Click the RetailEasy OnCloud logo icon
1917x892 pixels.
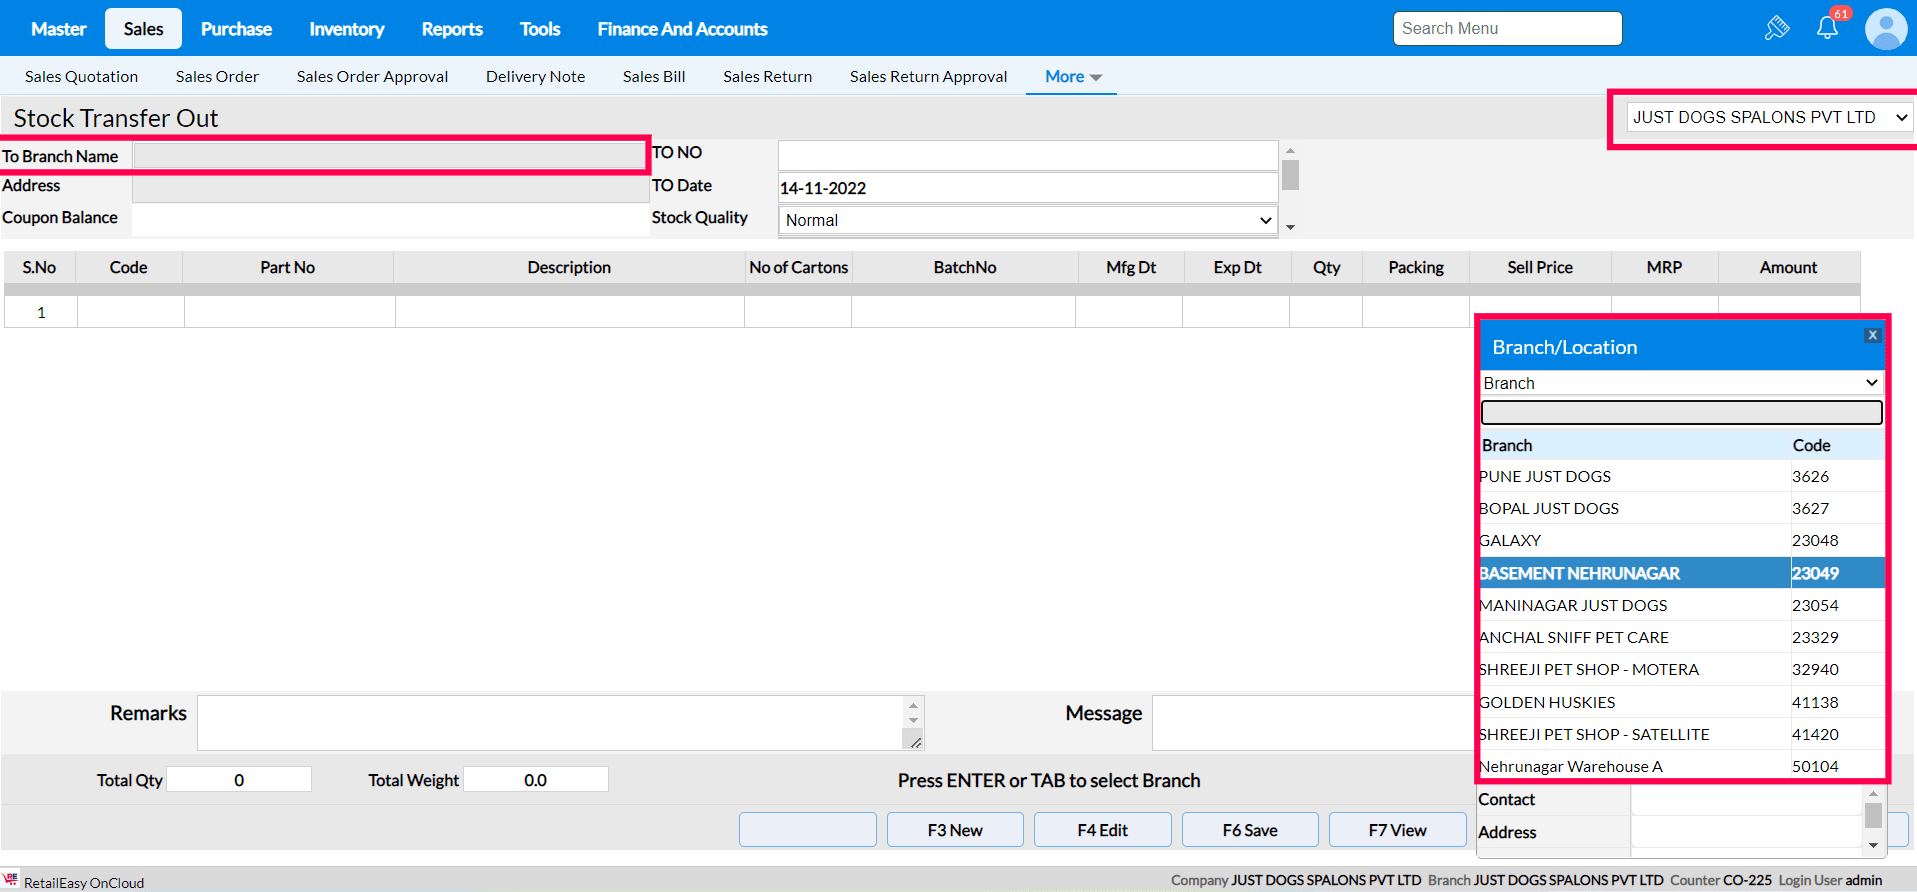point(11,880)
